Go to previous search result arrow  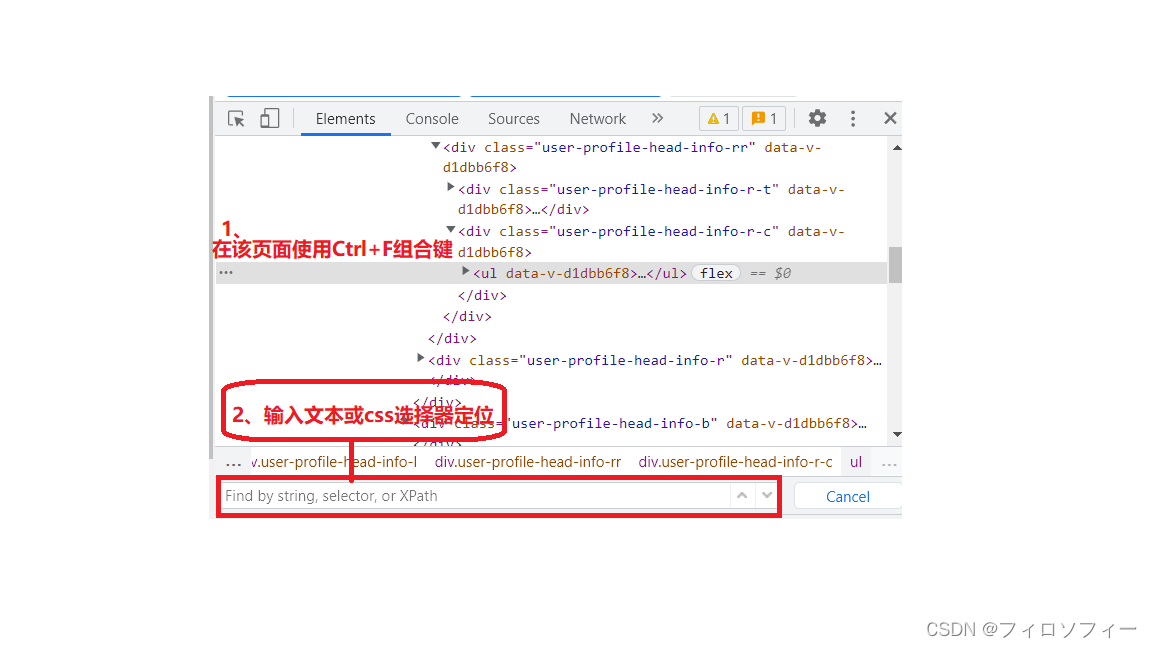click(742, 496)
